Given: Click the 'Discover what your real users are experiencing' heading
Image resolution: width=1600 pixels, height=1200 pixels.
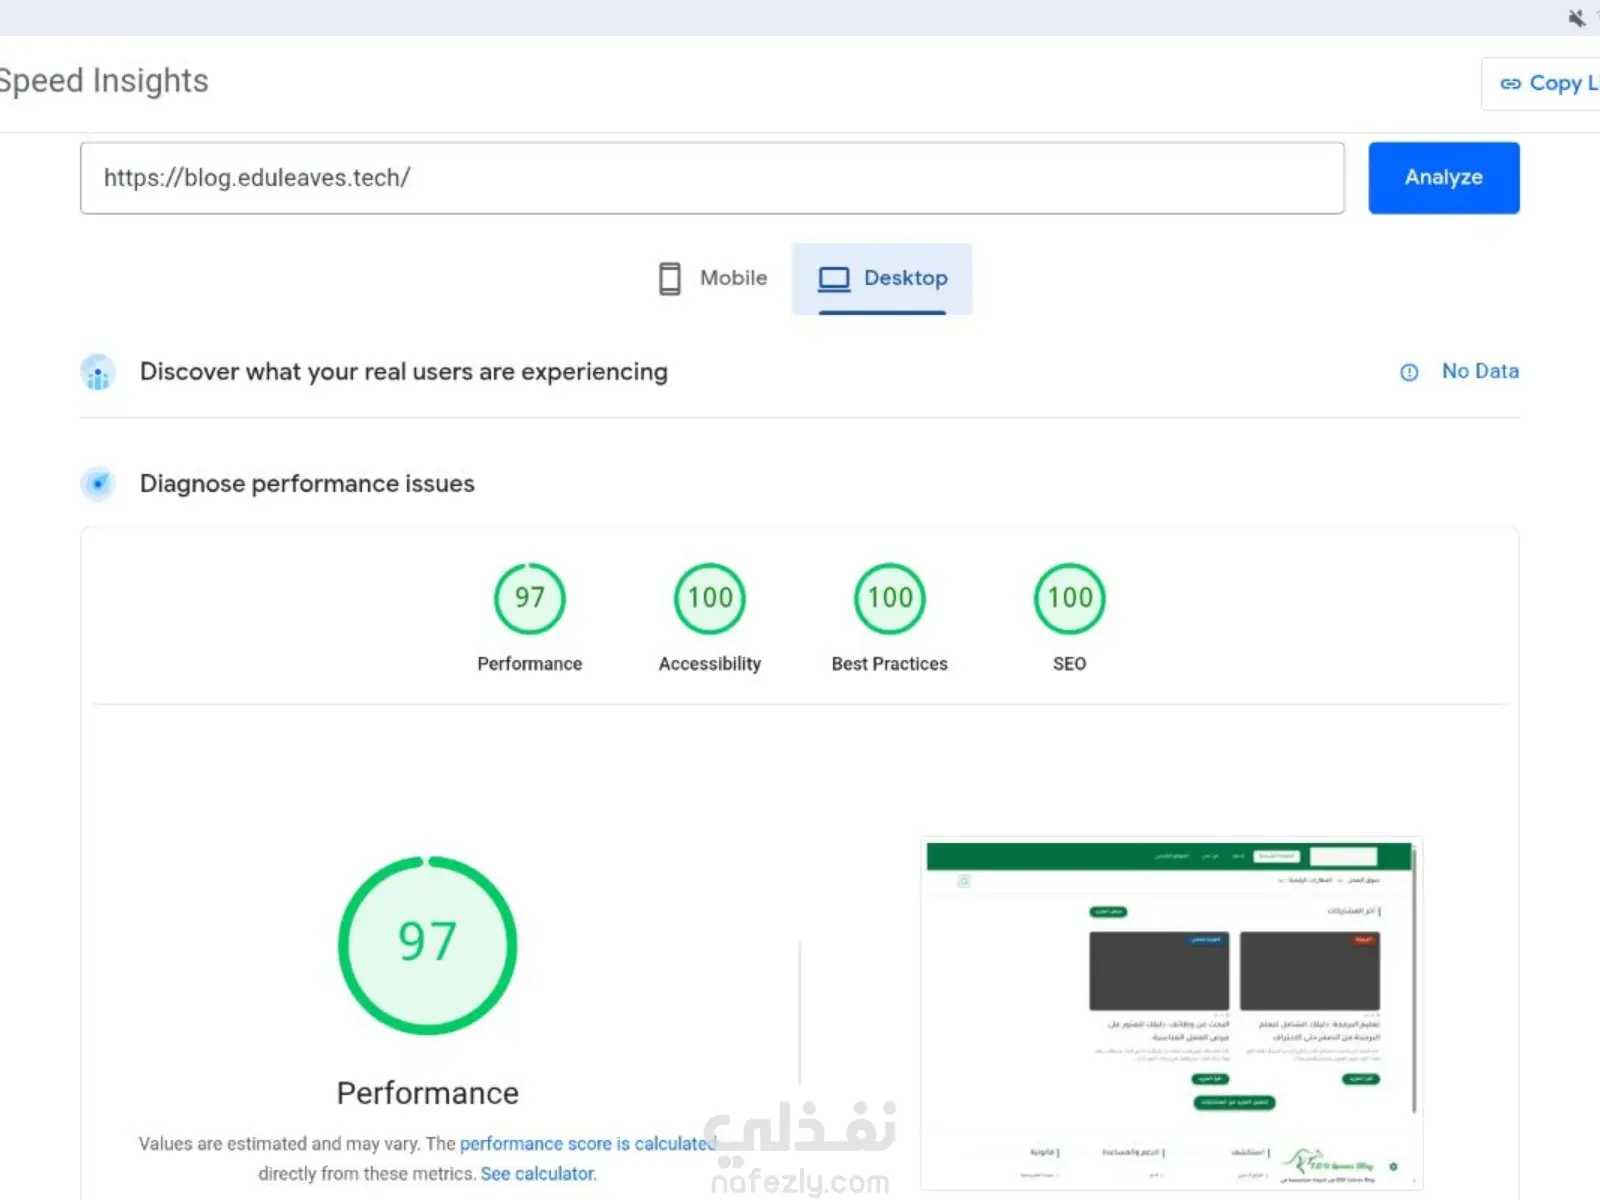Looking at the screenshot, I should [x=404, y=372].
